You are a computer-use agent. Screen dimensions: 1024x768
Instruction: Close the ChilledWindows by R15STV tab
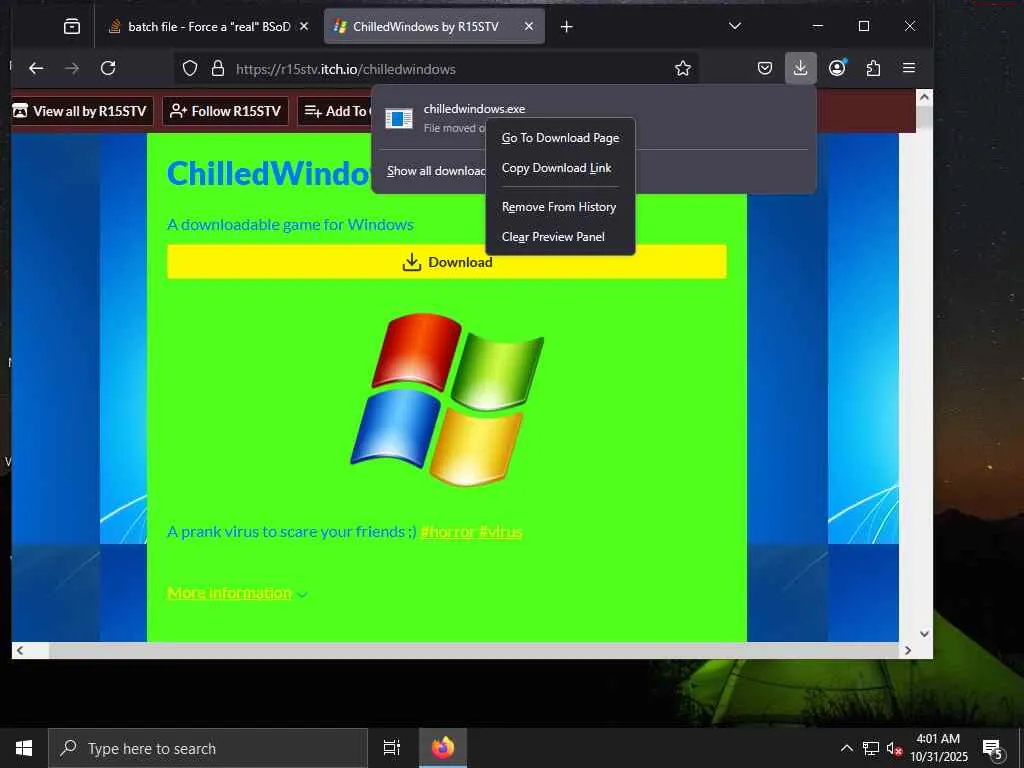[529, 26]
